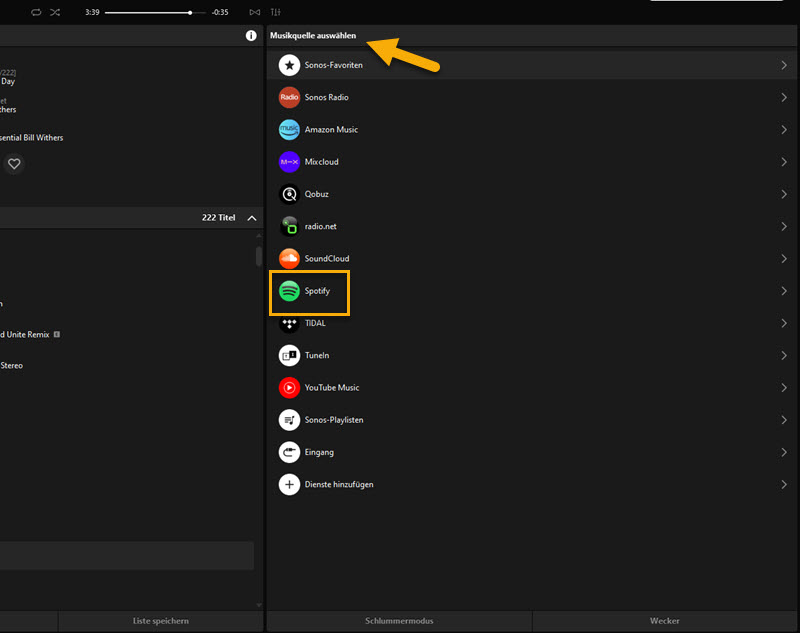Click the TIDAL icon
This screenshot has width=800, height=633.
pyautogui.click(x=289, y=323)
